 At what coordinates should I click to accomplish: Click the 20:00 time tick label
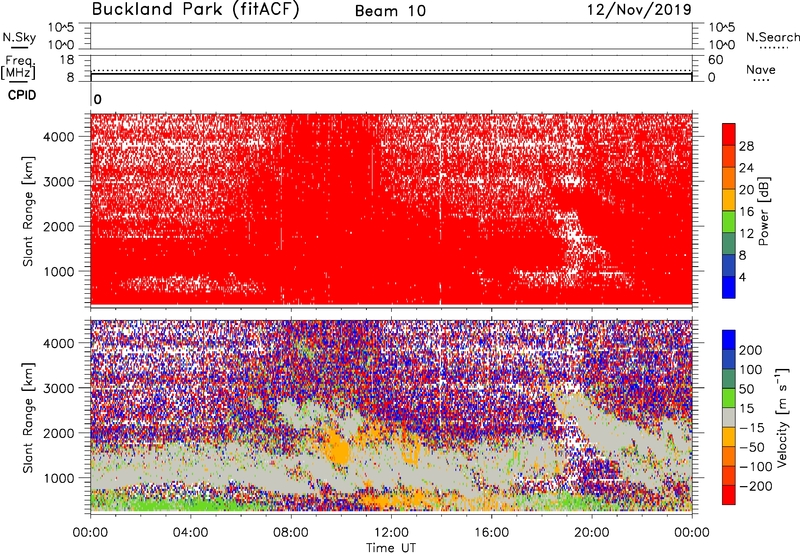pyautogui.click(x=592, y=533)
